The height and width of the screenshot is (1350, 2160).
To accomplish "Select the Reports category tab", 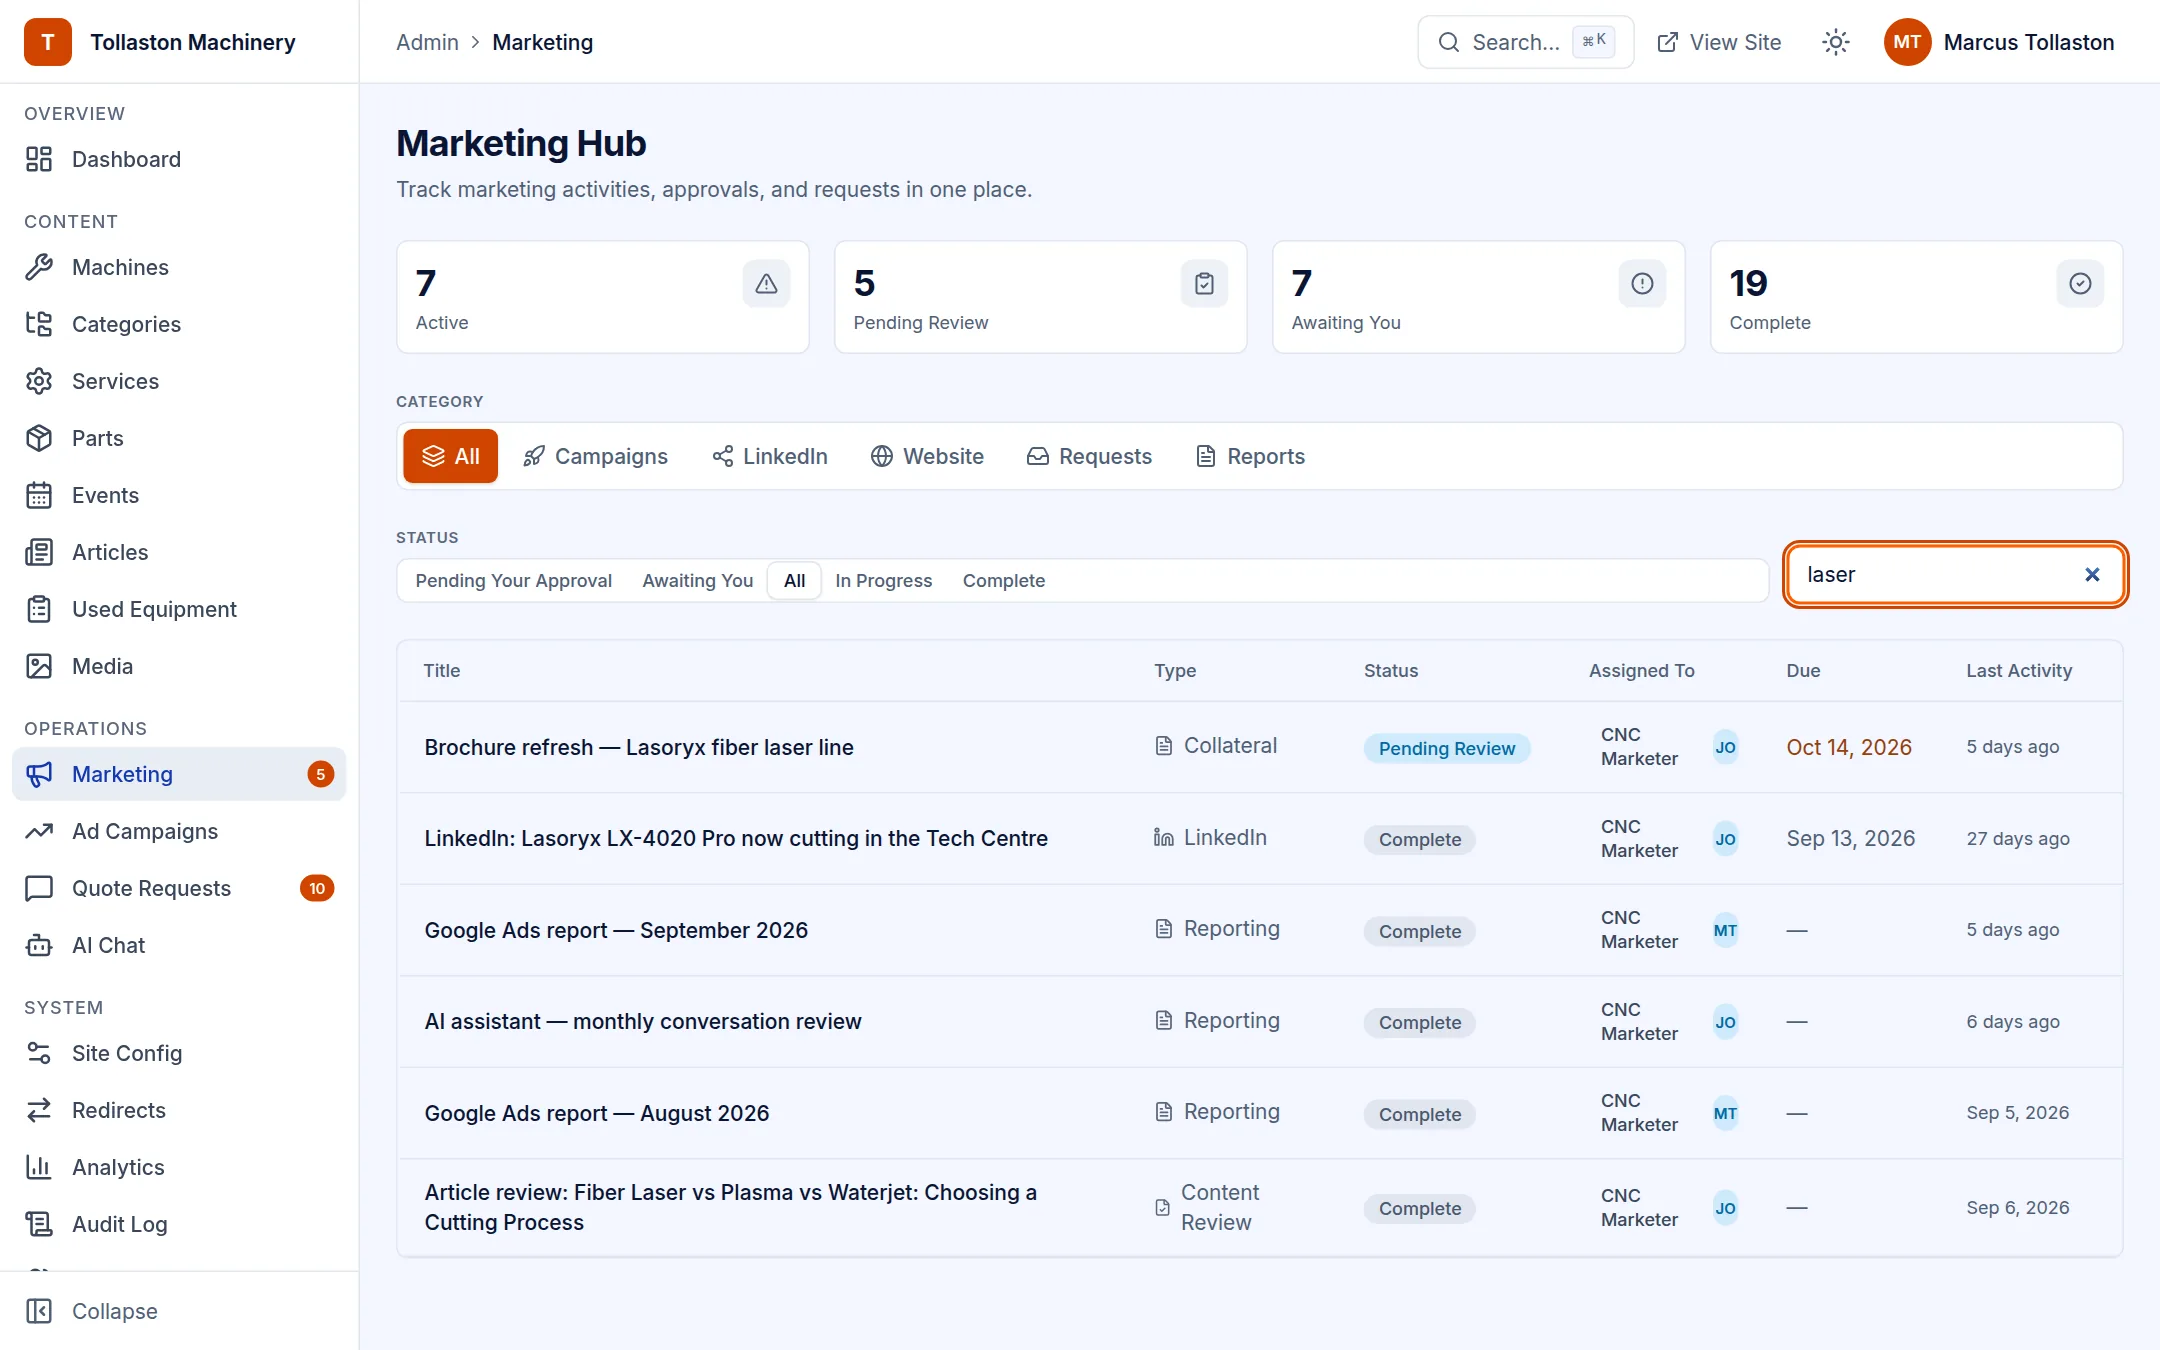I will 1251,456.
